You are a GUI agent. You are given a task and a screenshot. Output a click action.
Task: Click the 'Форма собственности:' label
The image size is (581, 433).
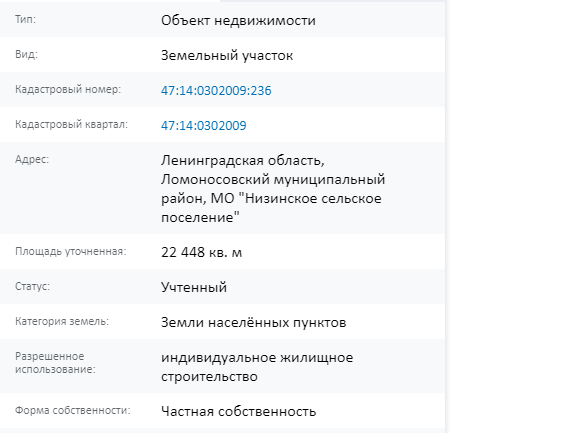pos(73,410)
